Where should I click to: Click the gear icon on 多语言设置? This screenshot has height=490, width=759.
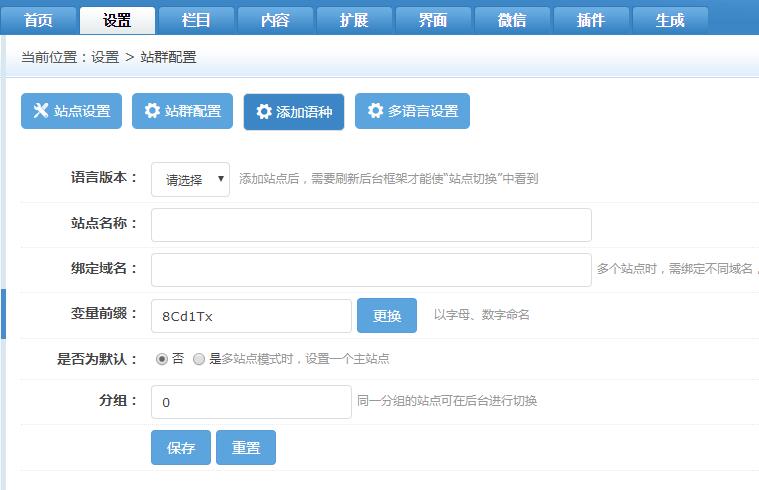[375, 111]
